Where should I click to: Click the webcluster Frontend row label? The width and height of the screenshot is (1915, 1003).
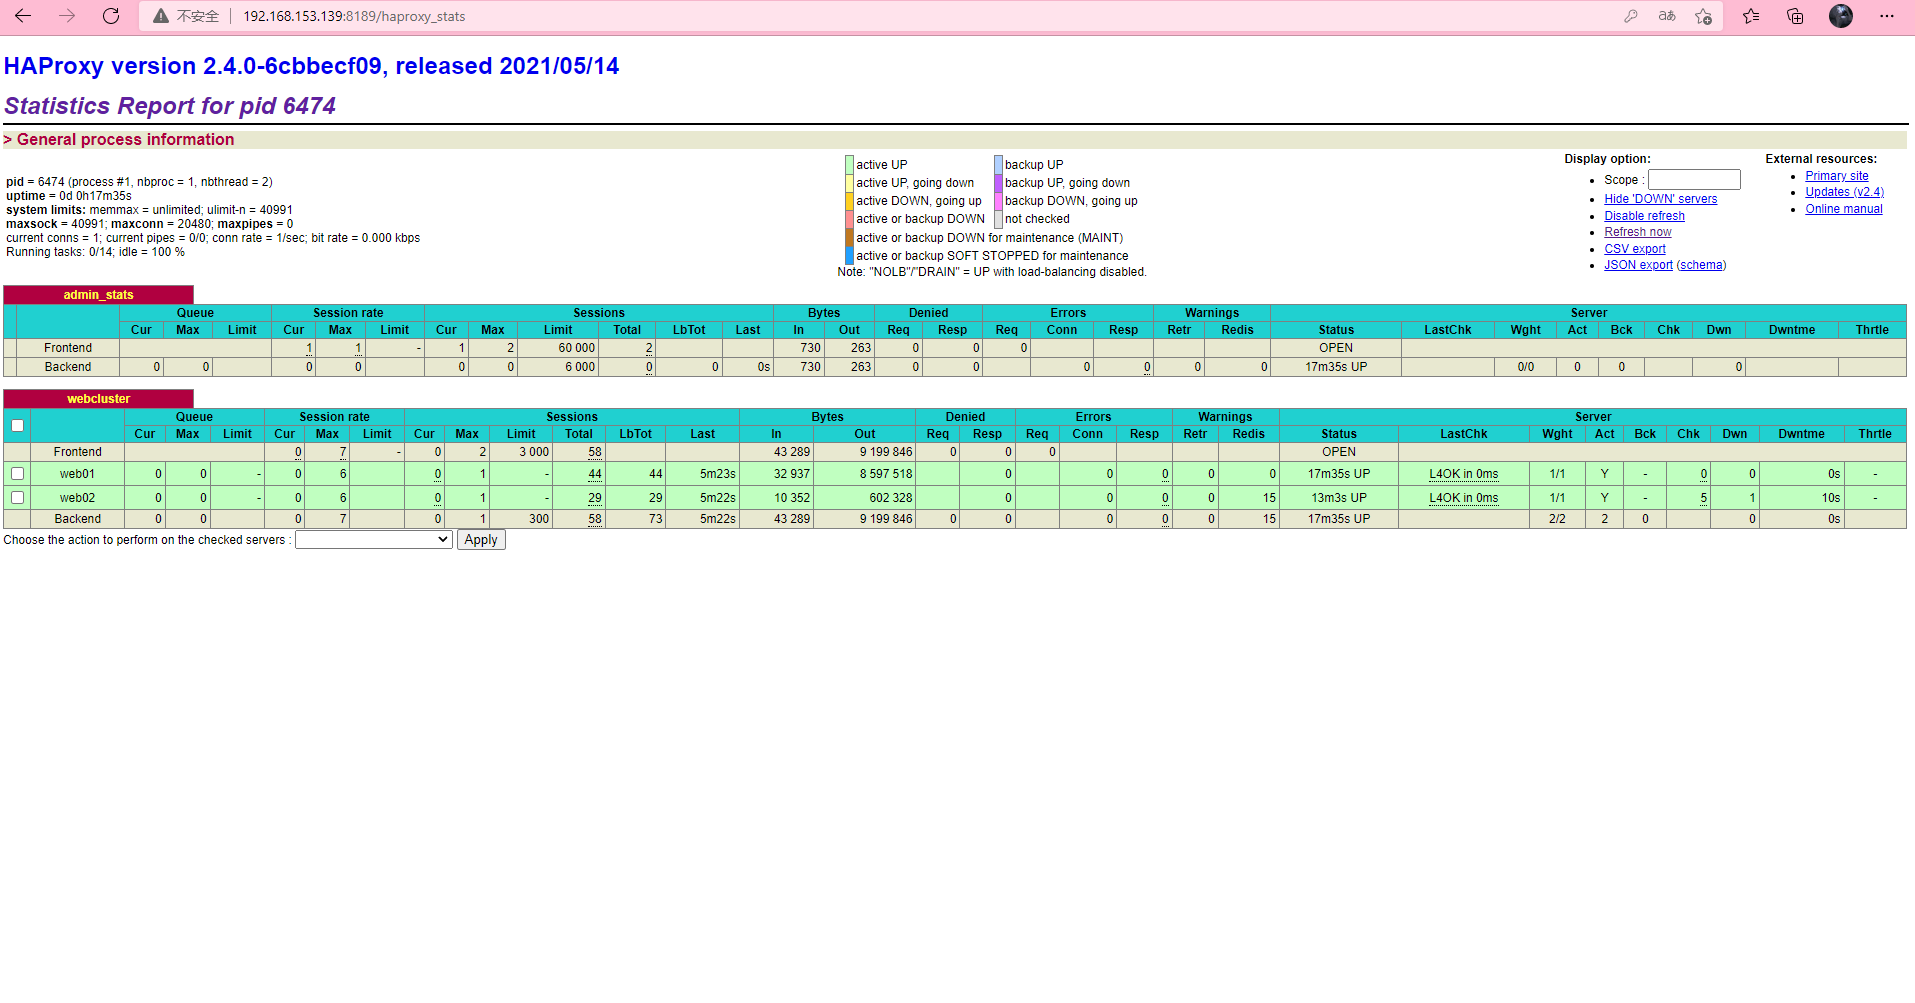point(77,452)
